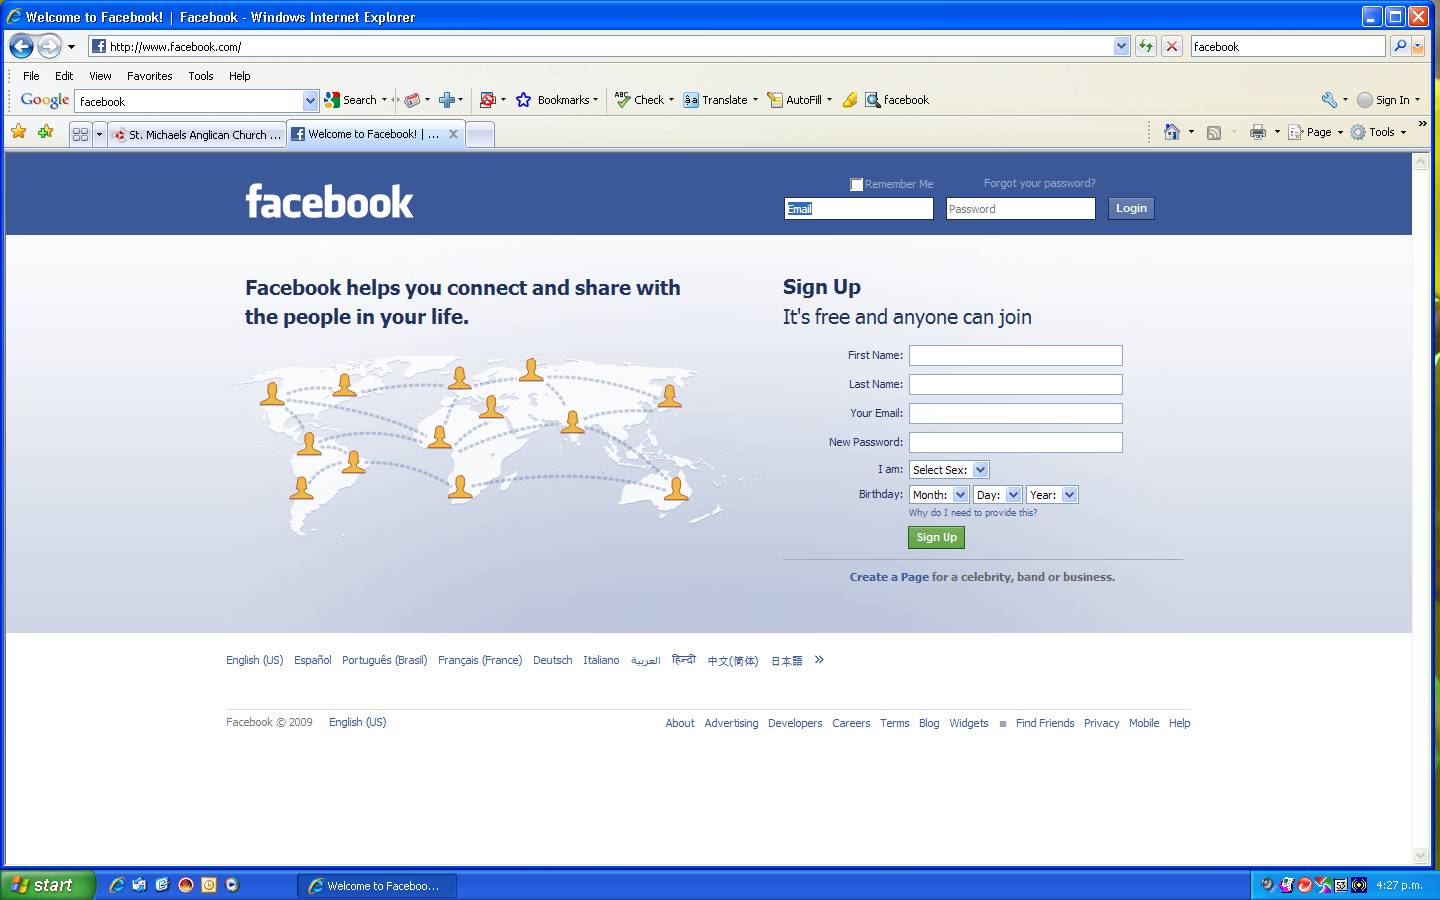Open the Tools gear menu in command bar
1440x900 pixels.
click(1378, 132)
